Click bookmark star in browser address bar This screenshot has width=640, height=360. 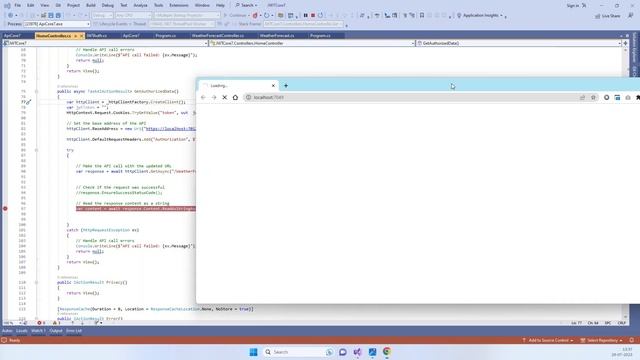point(593,98)
